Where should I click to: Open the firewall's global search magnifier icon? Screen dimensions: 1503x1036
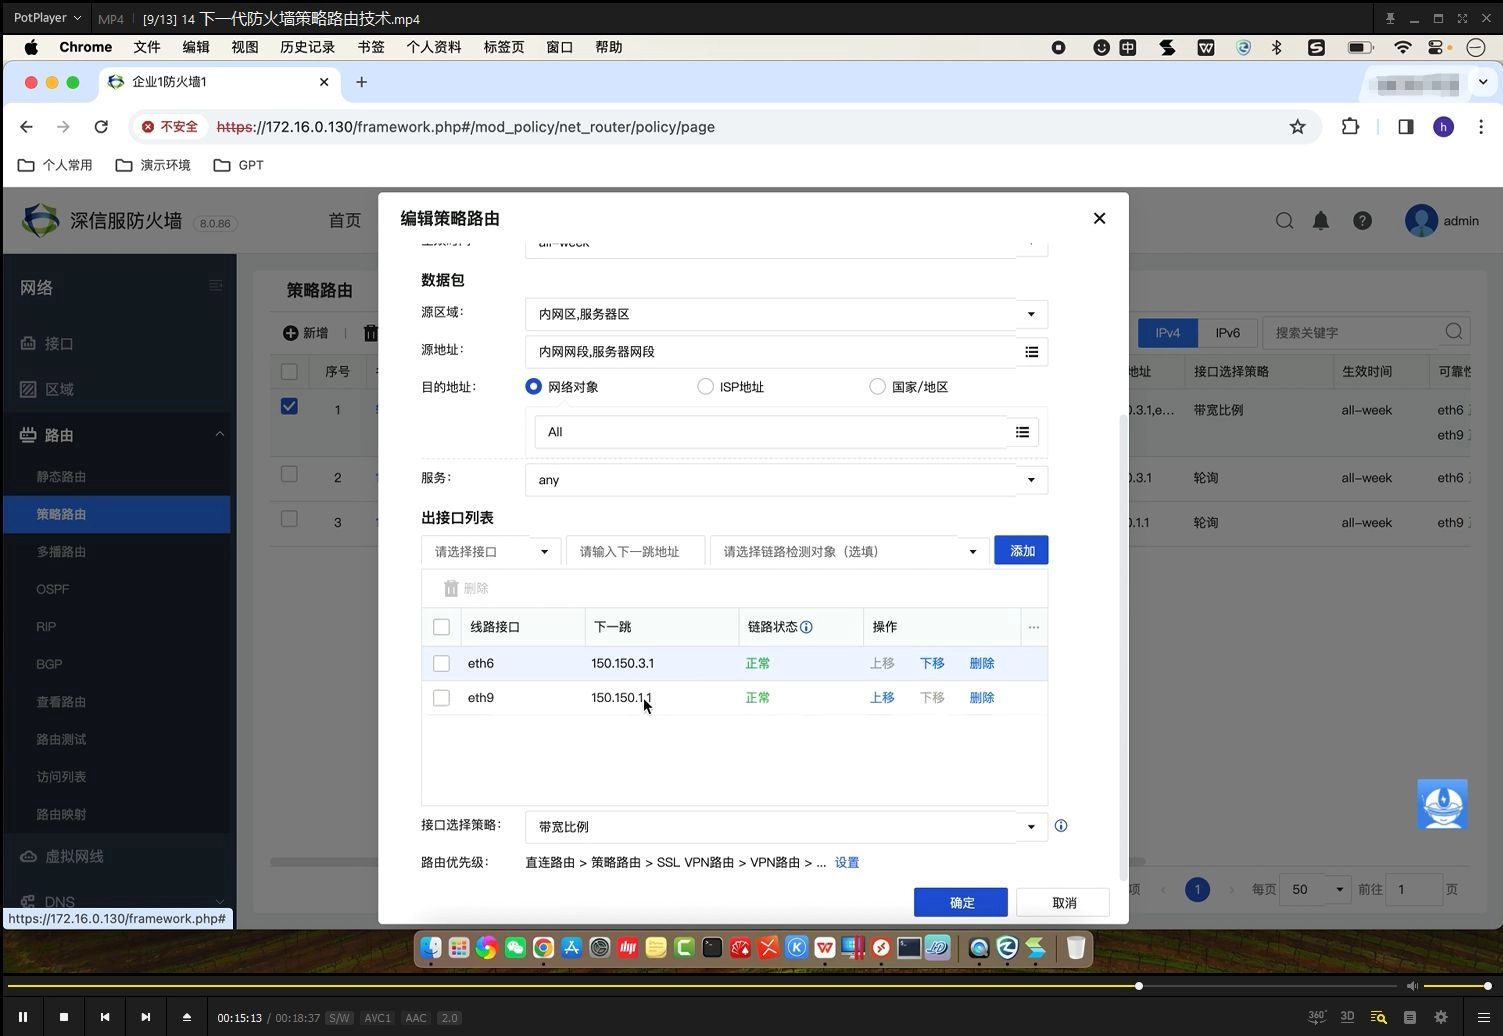[x=1284, y=220]
